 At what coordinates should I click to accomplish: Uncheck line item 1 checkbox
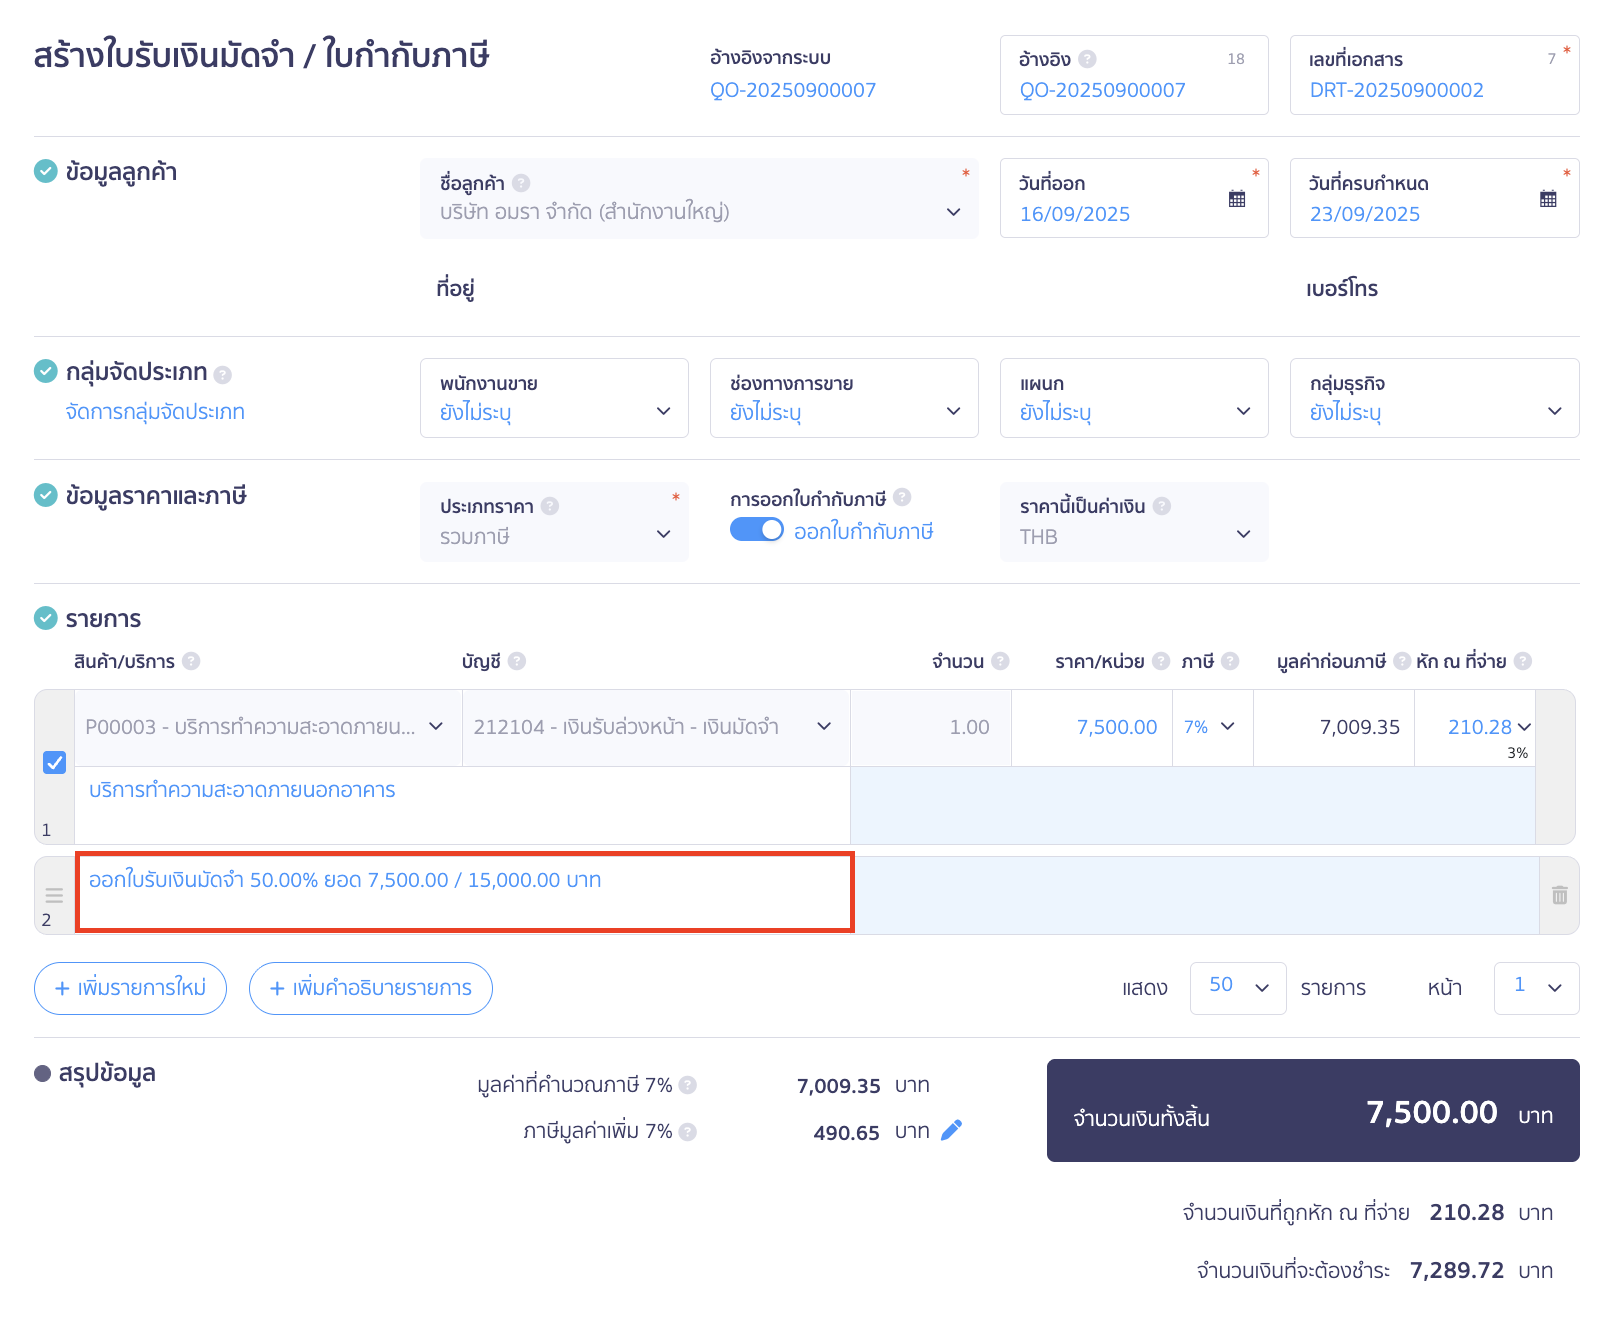[55, 762]
